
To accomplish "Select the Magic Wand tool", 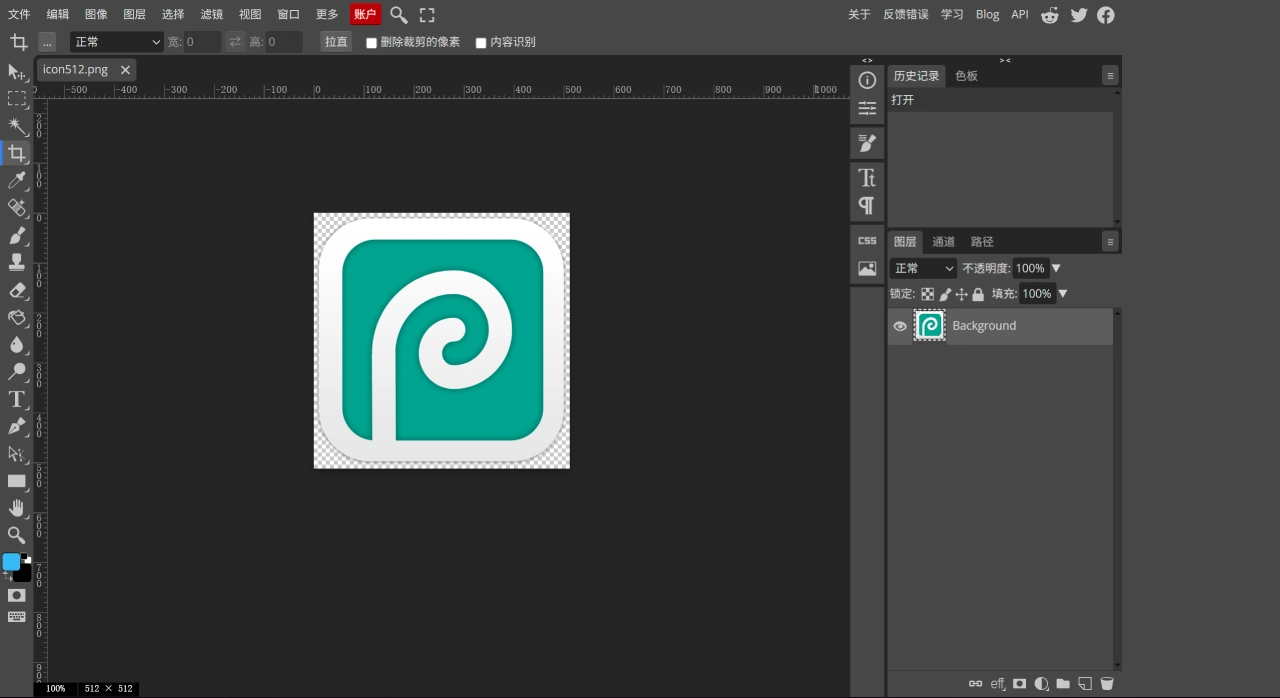I will coord(16,126).
